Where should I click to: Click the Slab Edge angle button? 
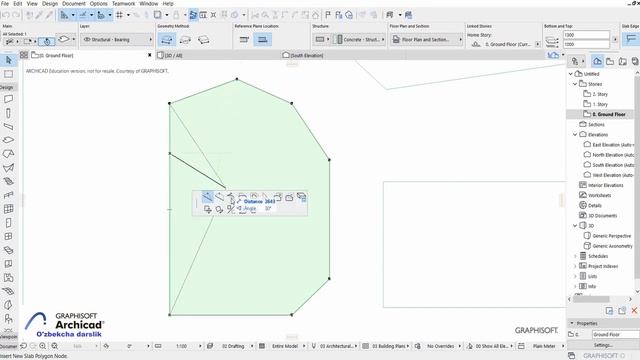[631, 39]
